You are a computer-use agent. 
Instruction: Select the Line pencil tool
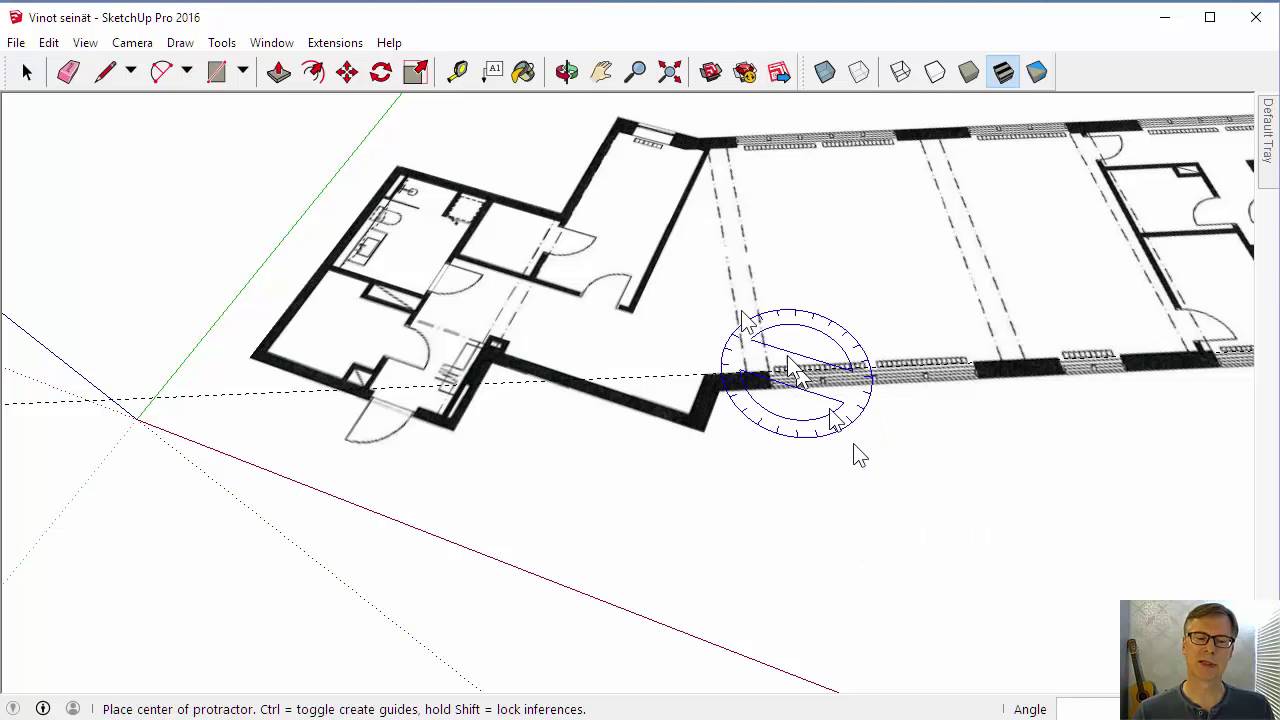[x=105, y=72]
